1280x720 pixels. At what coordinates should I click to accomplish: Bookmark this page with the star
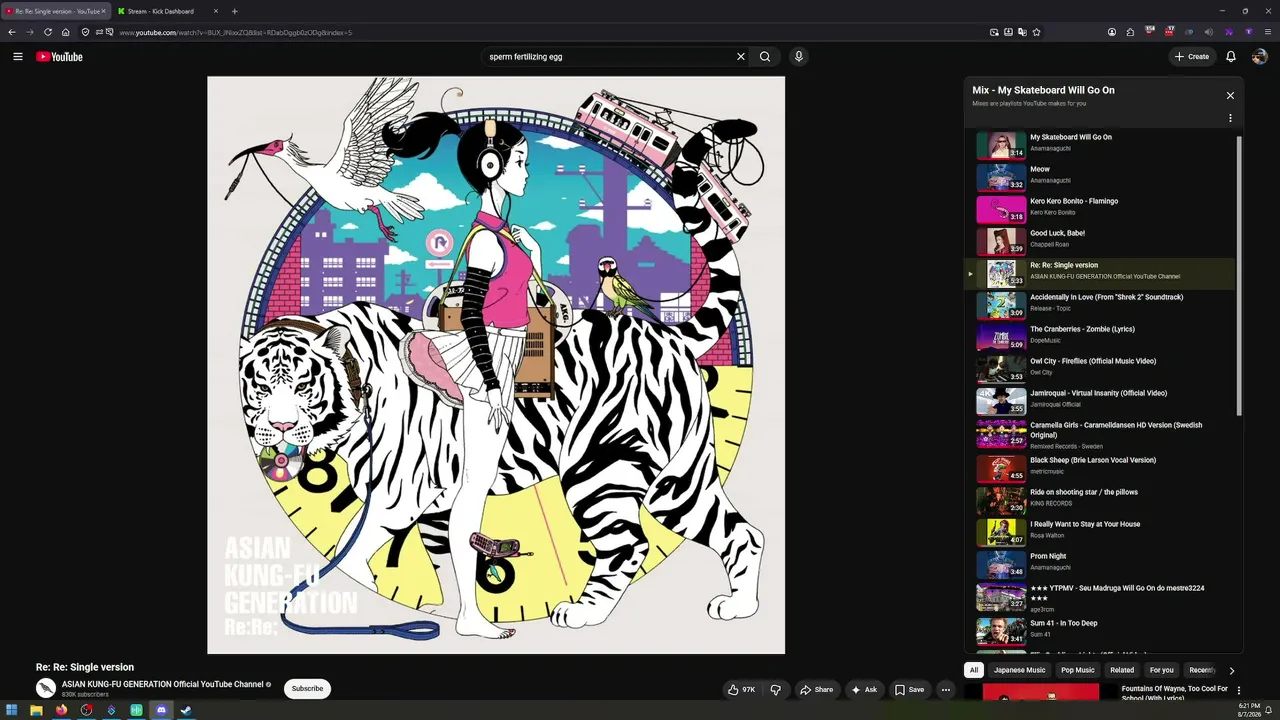click(1036, 32)
